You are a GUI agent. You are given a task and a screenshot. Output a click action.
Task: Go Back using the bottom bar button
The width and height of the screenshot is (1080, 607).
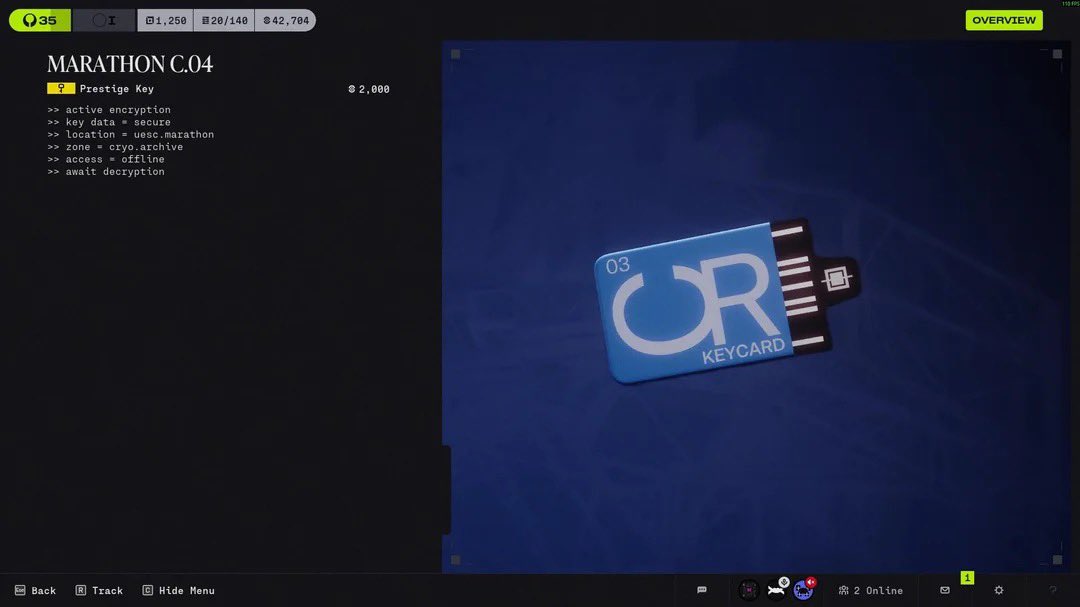click(35, 590)
